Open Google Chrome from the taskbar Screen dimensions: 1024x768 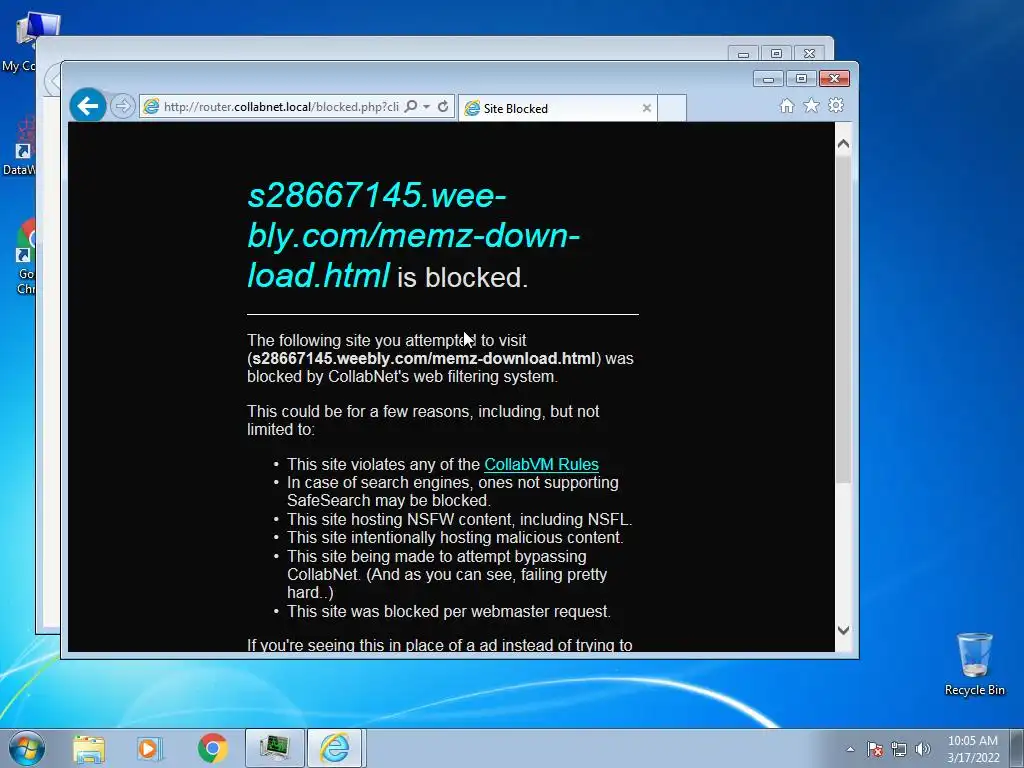(x=212, y=748)
